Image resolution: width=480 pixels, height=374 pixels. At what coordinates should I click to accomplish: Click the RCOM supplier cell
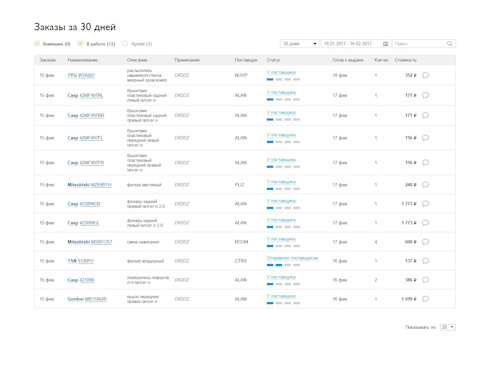click(241, 242)
